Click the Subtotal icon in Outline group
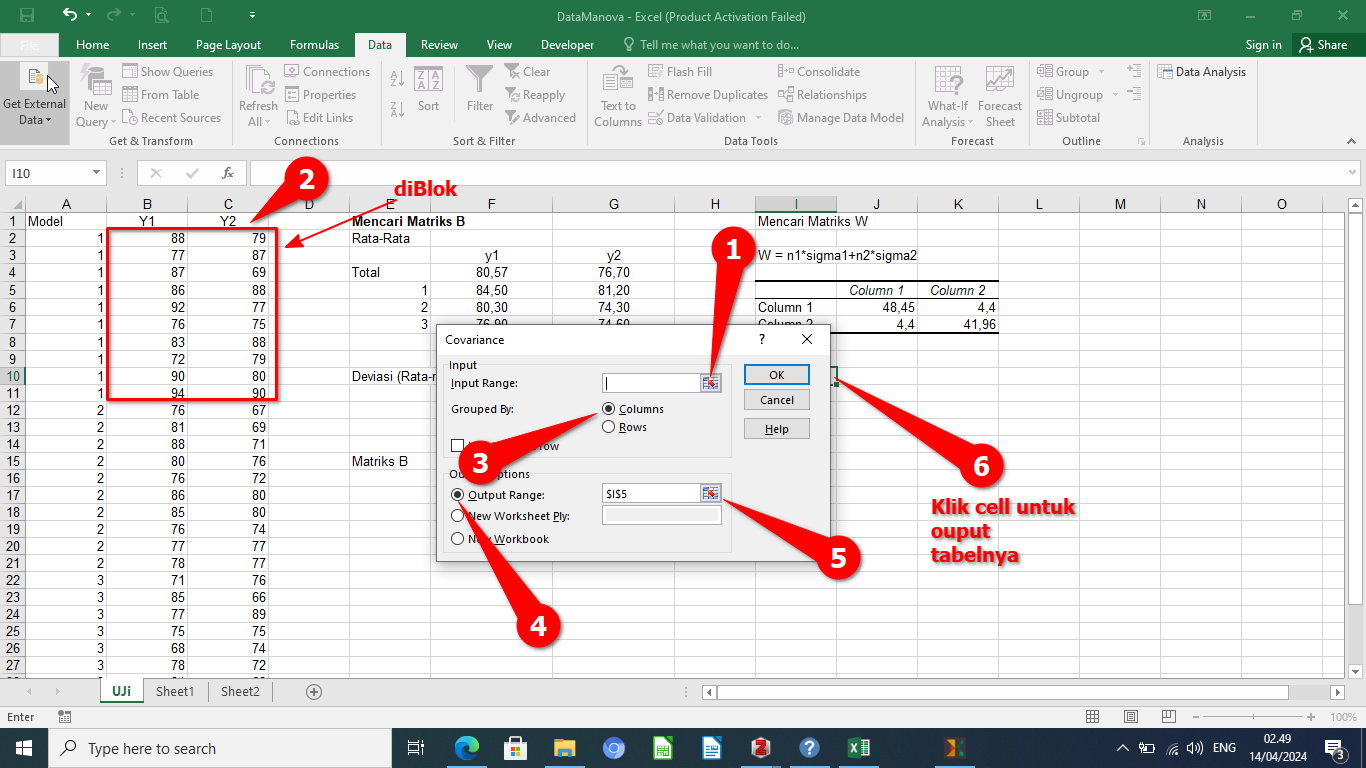Viewport: 1366px width, 768px height. click(x=1069, y=118)
